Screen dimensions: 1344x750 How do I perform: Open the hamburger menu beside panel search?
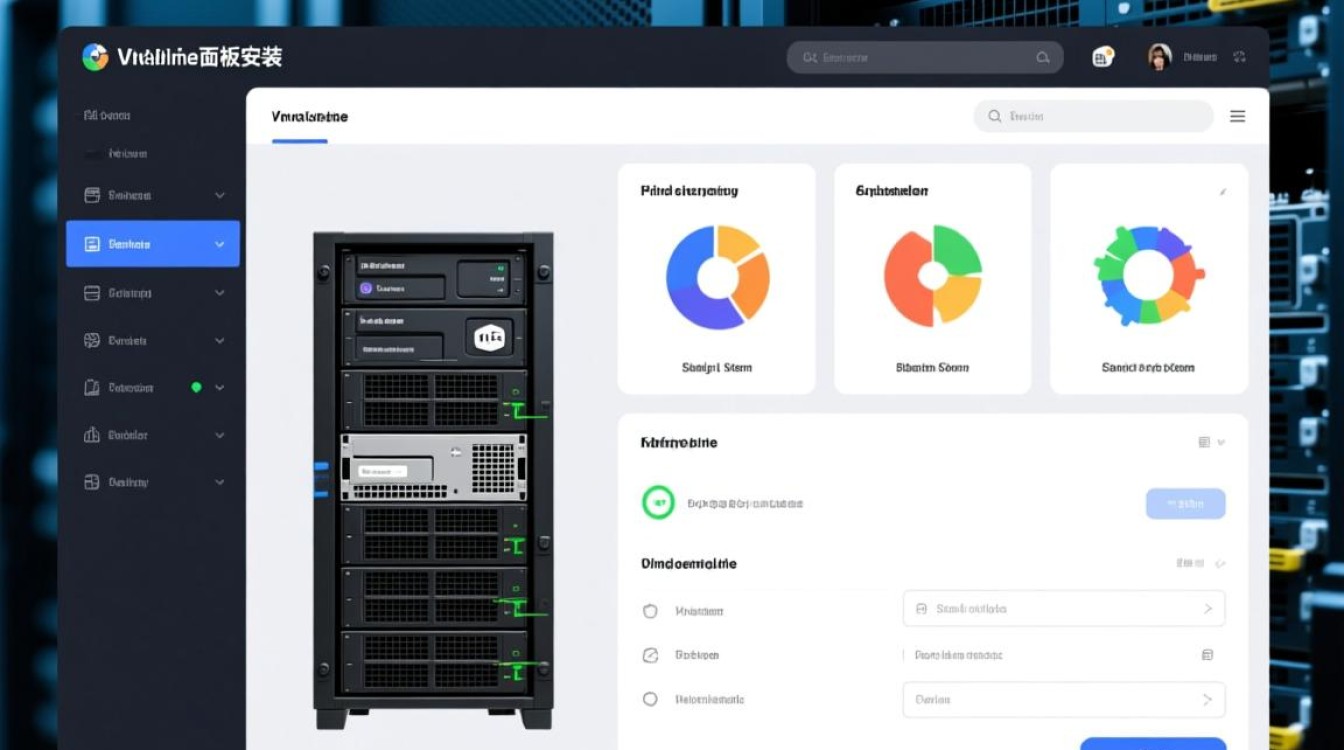1237,116
